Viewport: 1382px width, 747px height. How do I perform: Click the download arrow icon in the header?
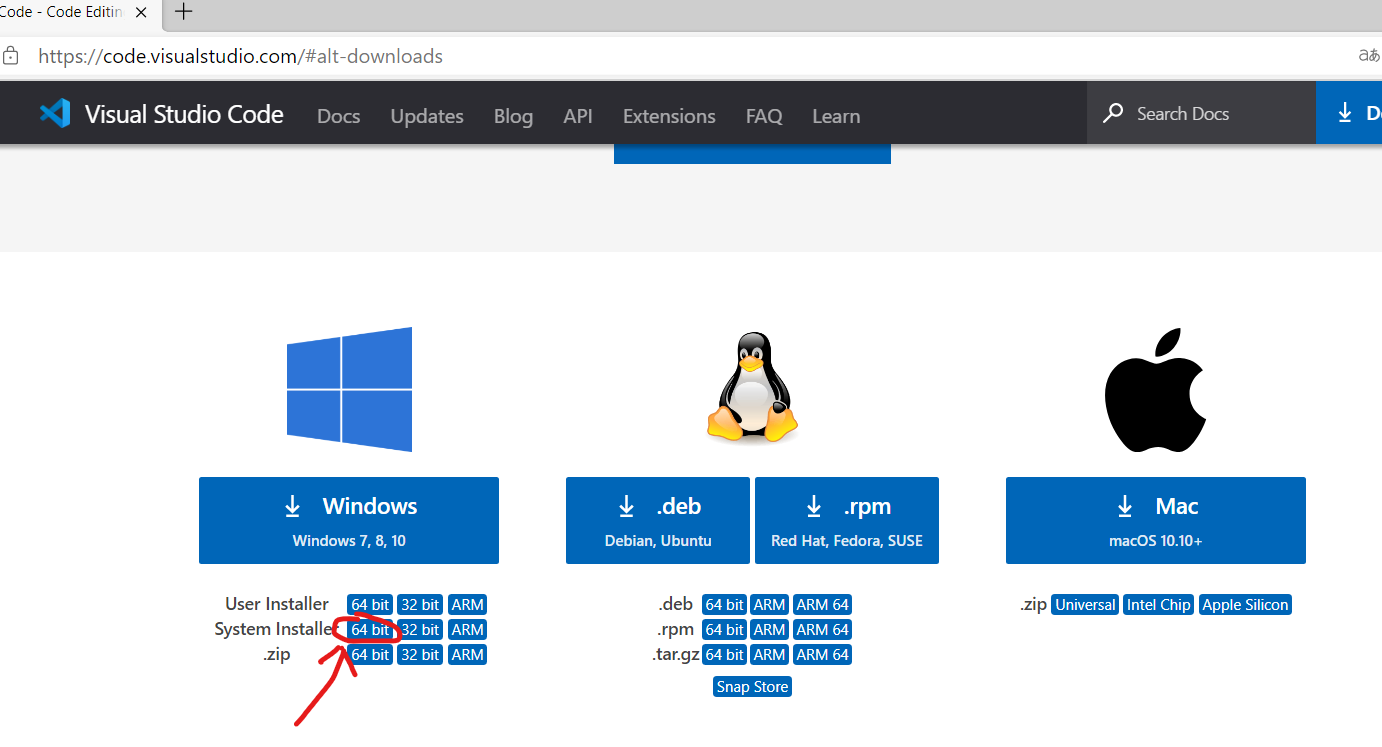coord(1346,113)
